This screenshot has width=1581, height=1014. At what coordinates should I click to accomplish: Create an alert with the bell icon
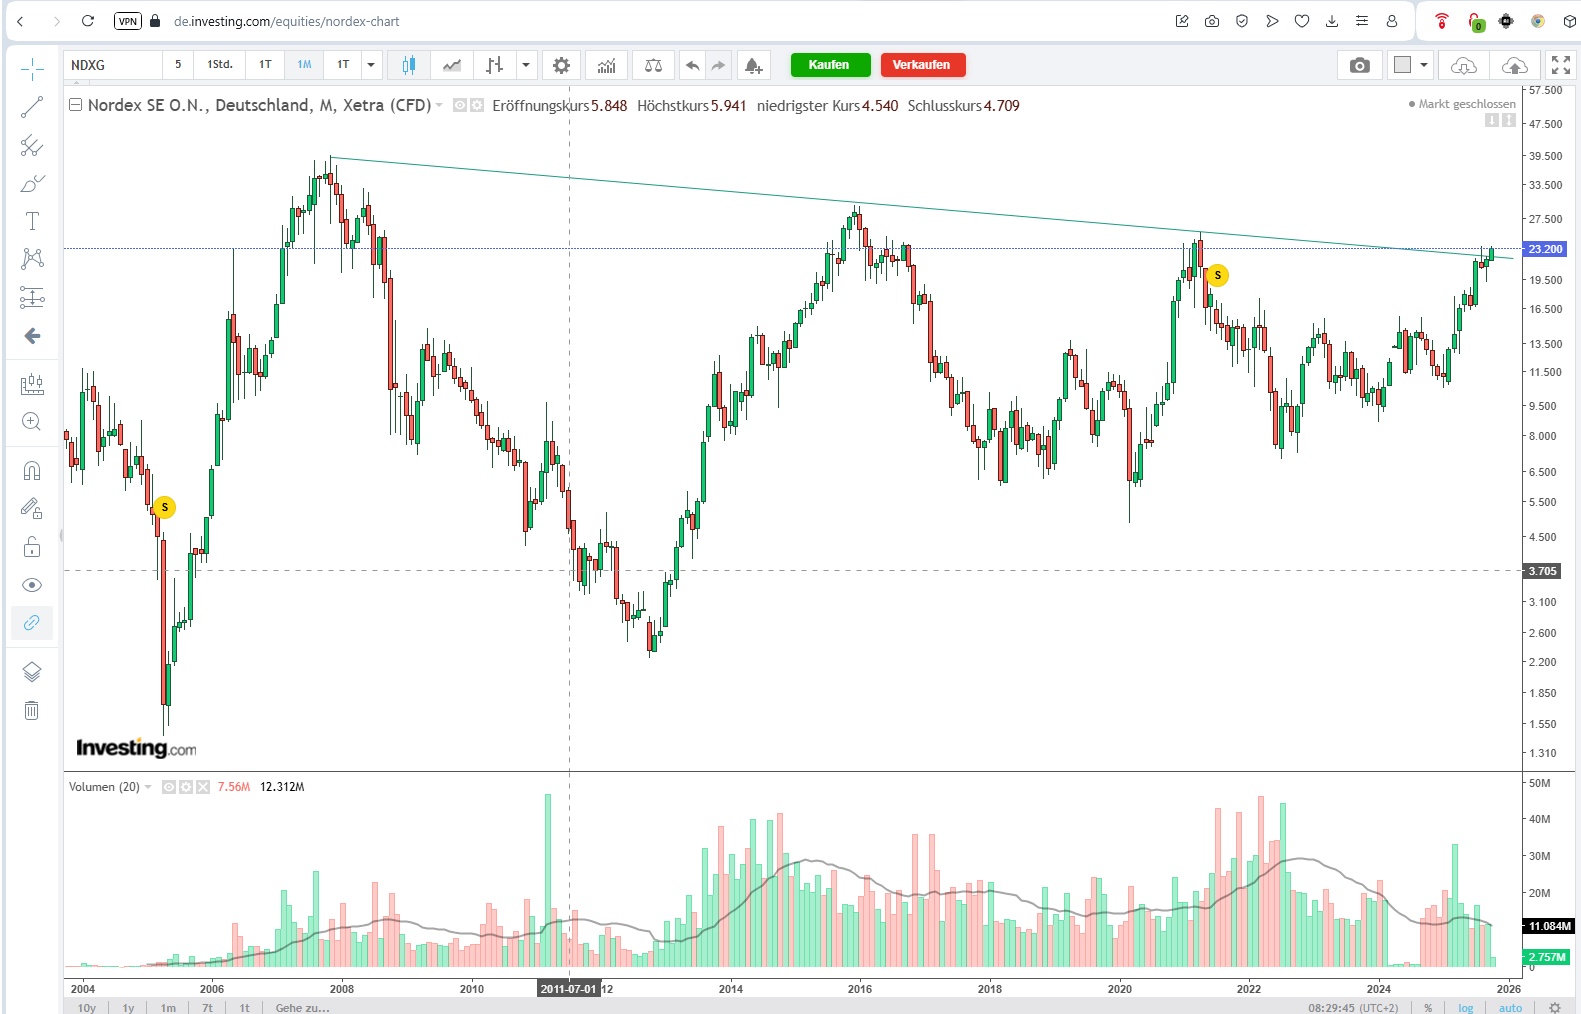(x=753, y=65)
